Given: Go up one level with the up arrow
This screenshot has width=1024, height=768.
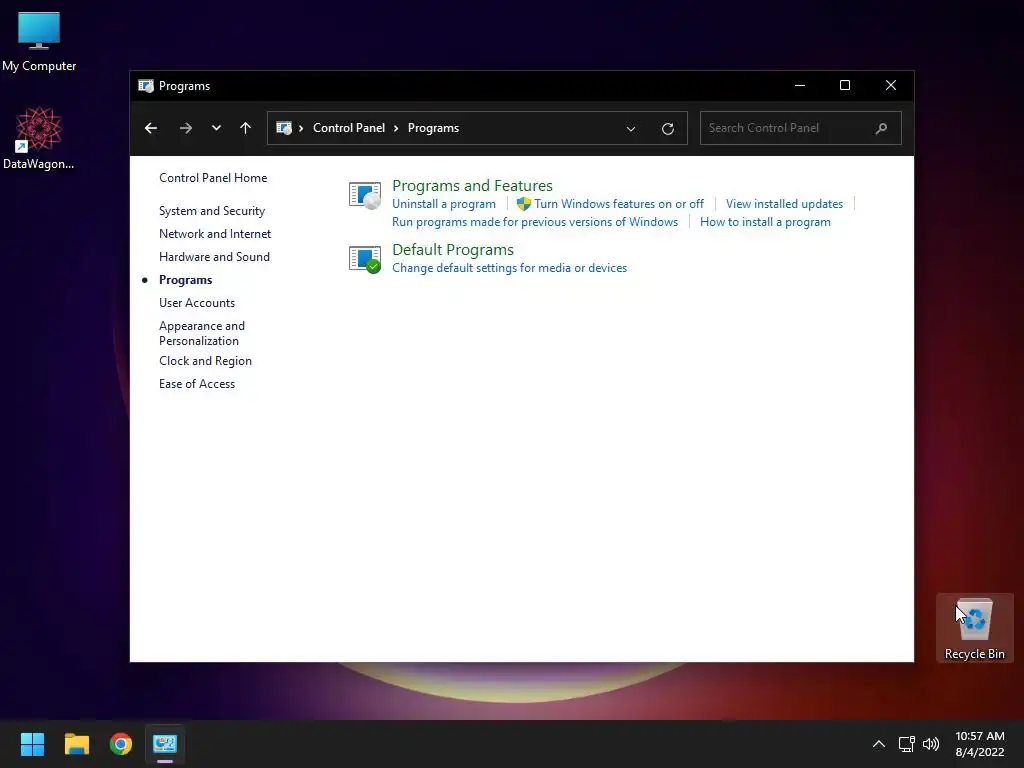Looking at the screenshot, I should coord(246,128).
